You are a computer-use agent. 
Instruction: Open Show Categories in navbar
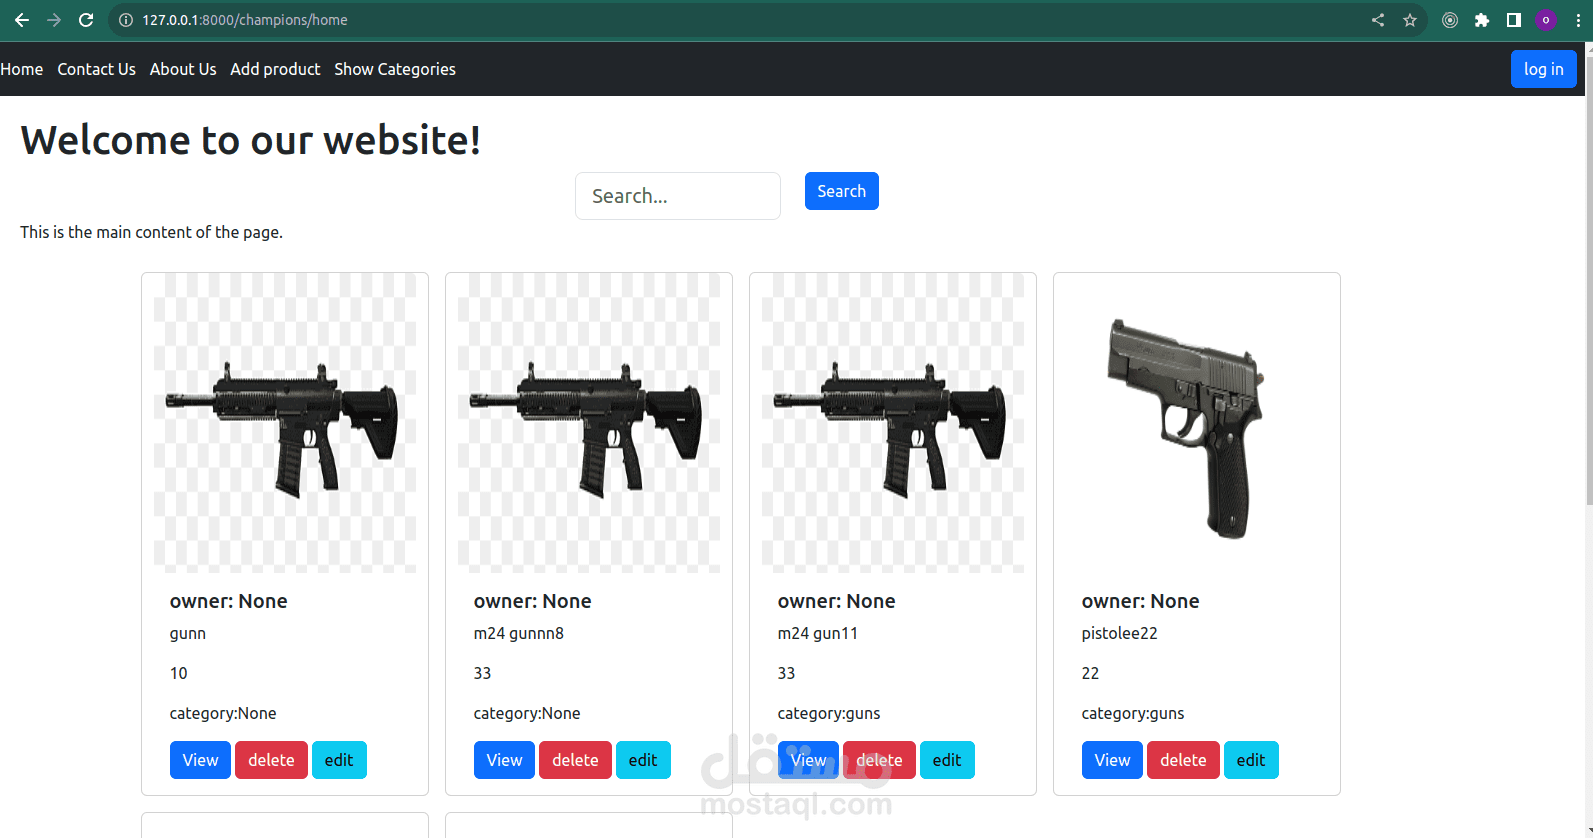click(x=395, y=69)
